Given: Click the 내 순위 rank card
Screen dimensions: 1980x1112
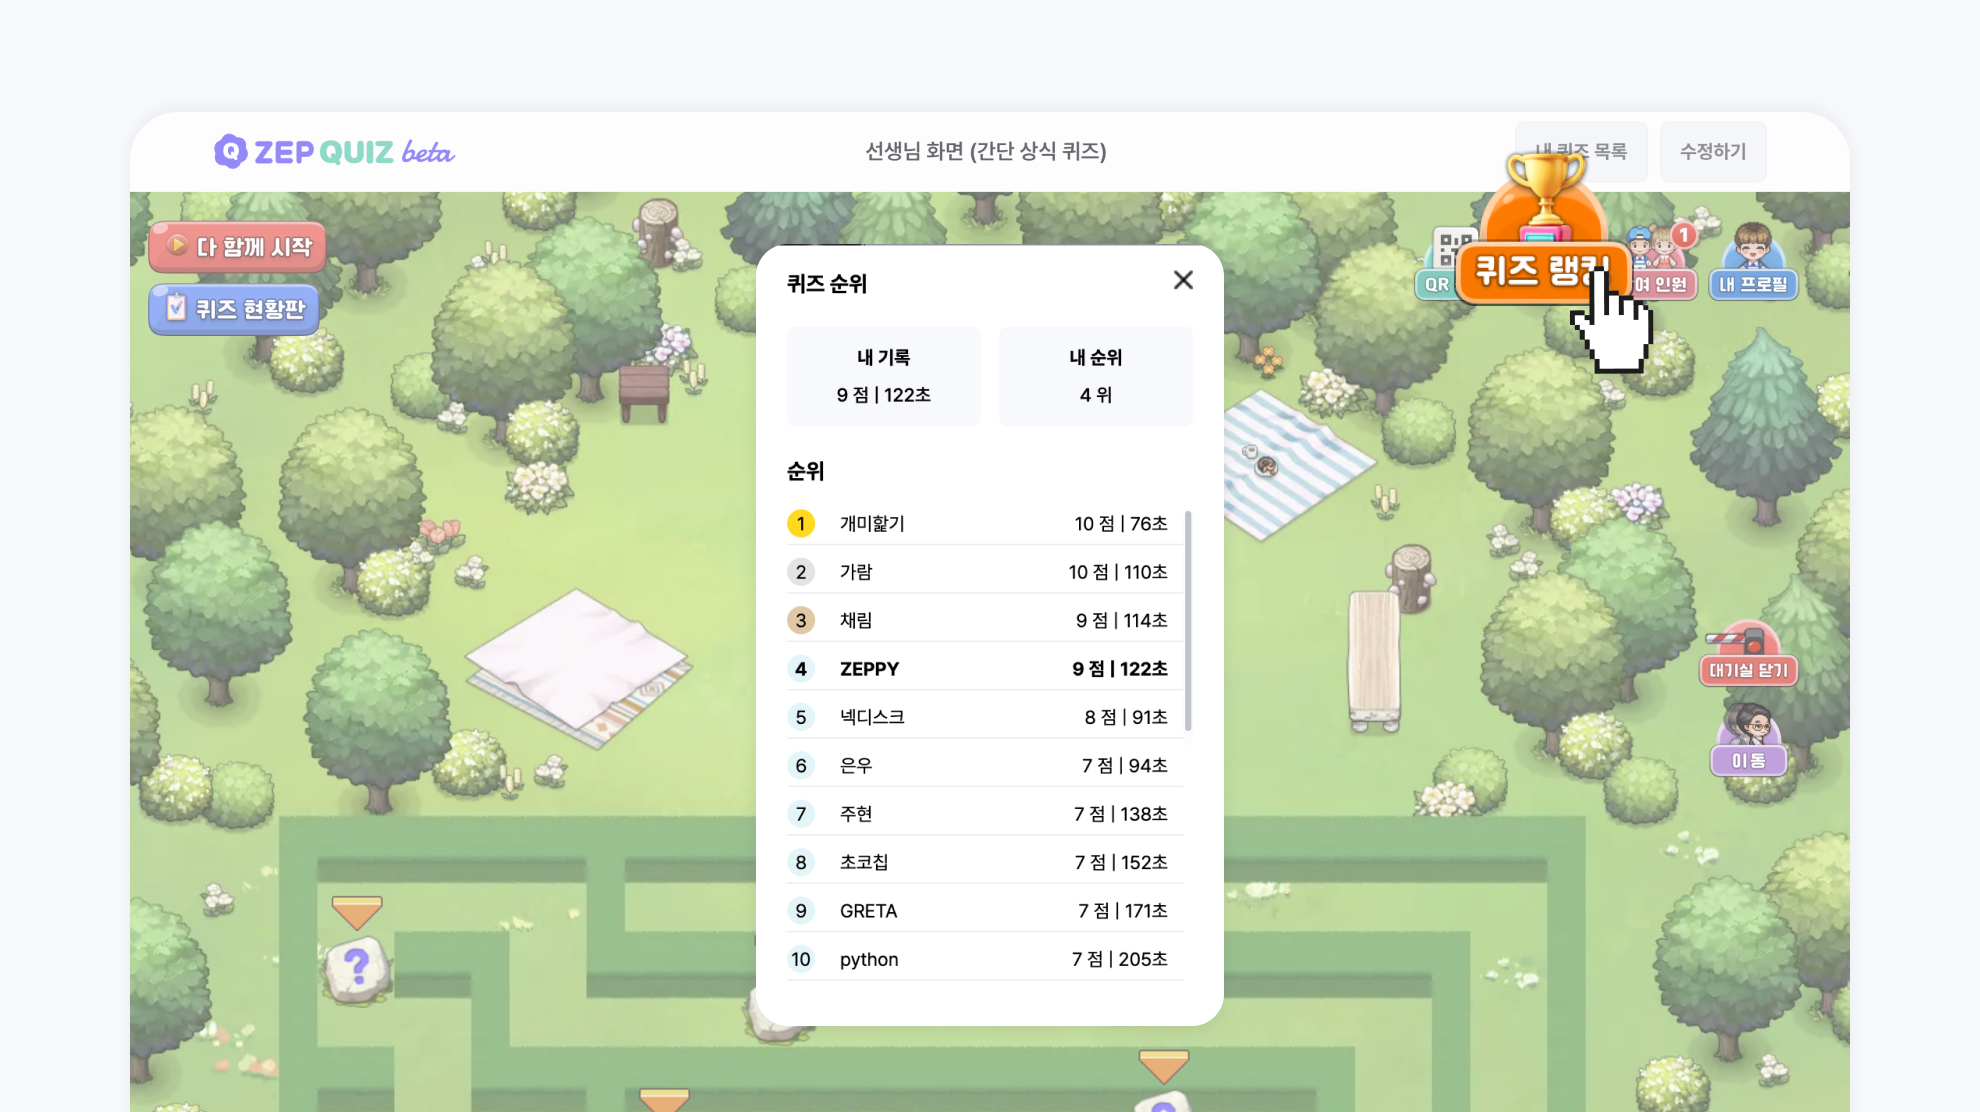Looking at the screenshot, I should 1095,376.
